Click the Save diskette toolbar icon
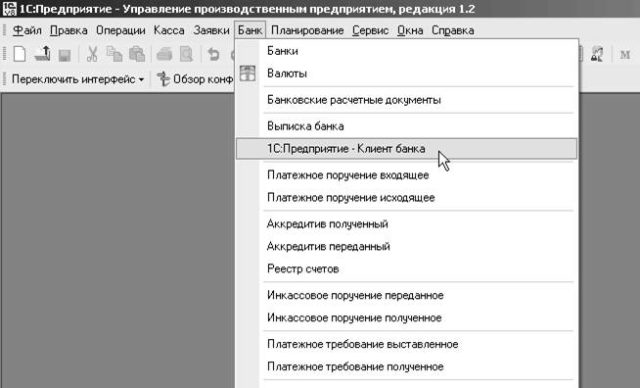This screenshot has height=388, width=640. click(64, 55)
